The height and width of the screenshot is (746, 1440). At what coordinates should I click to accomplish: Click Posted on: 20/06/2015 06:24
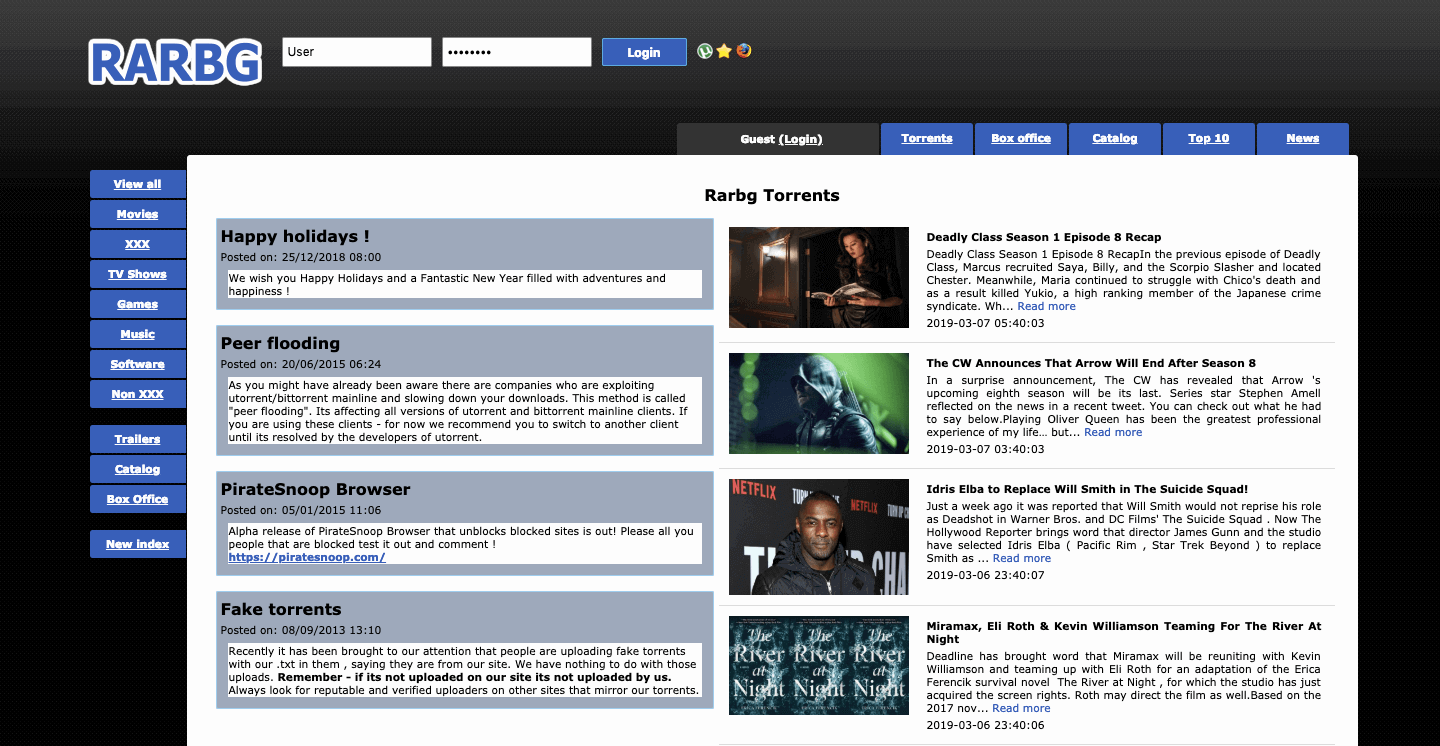point(301,364)
